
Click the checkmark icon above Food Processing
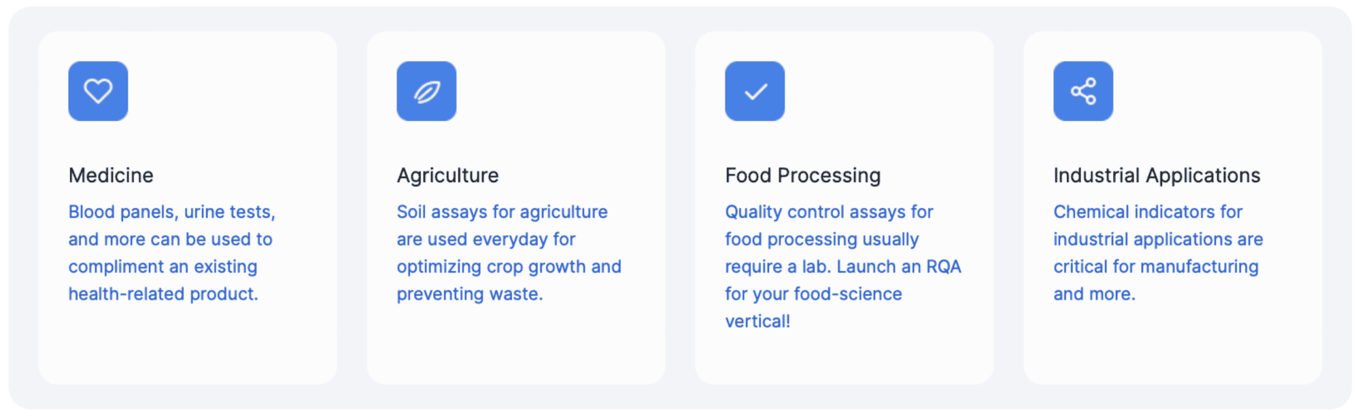[x=755, y=91]
